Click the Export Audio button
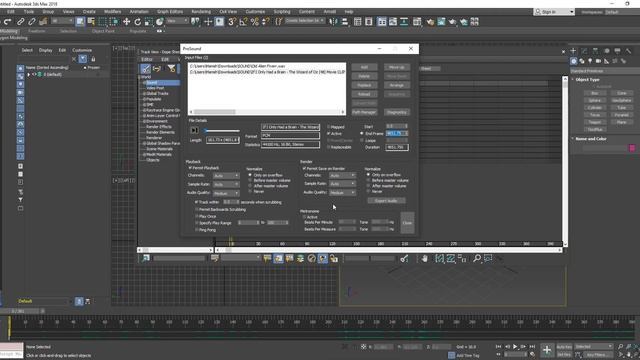640x360 pixels. click(x=386, y=201)
